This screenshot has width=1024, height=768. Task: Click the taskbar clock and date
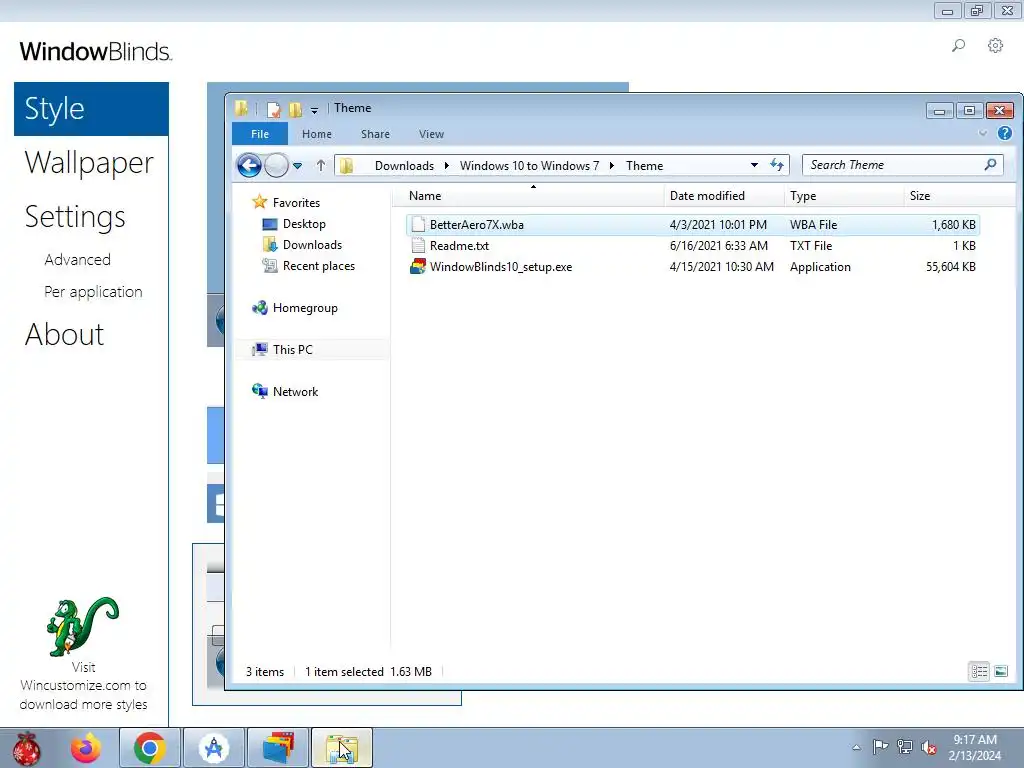pyautogui.click(x=975, y=747)
